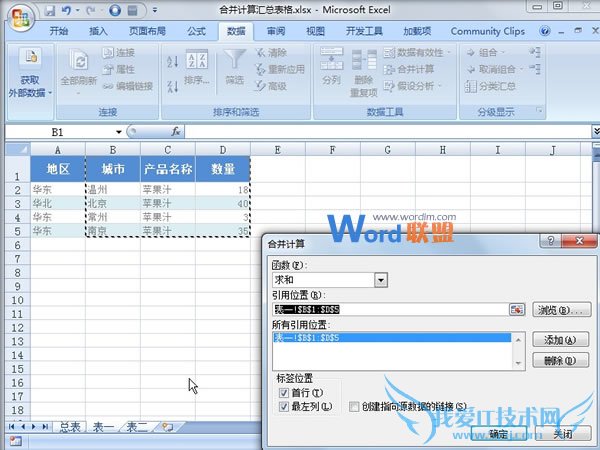This screenshot has width=600, height=450.
Task: Open Outline group dialog launcher
Action: tap(539, 111)
